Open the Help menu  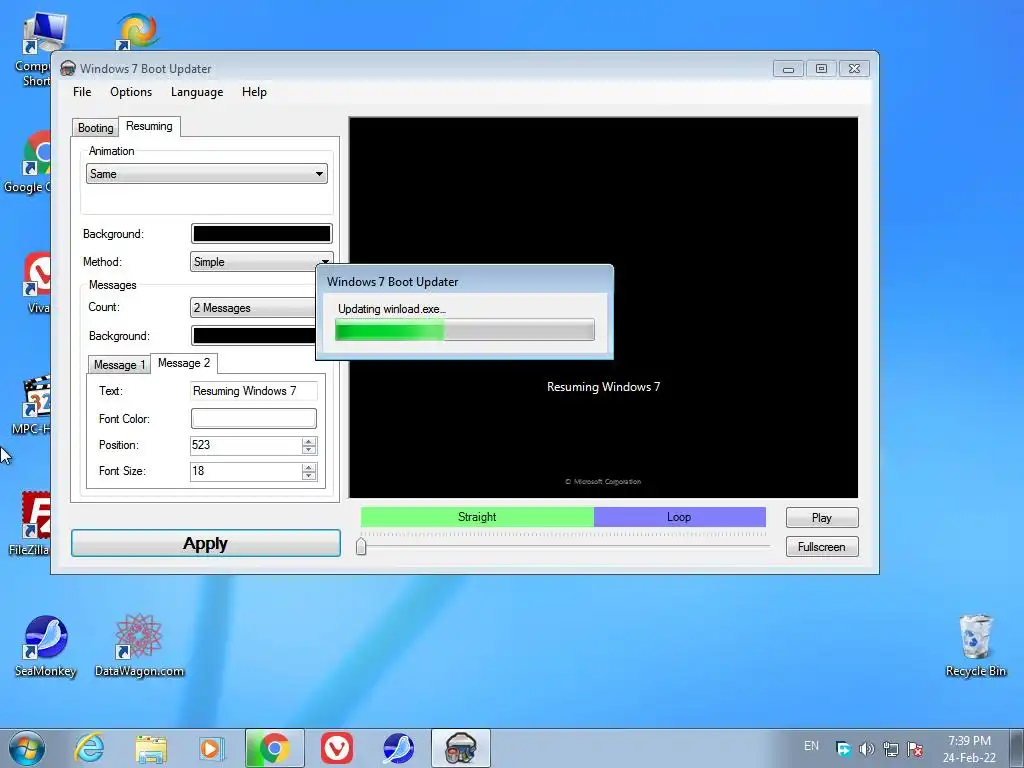[x=254, y=92]
